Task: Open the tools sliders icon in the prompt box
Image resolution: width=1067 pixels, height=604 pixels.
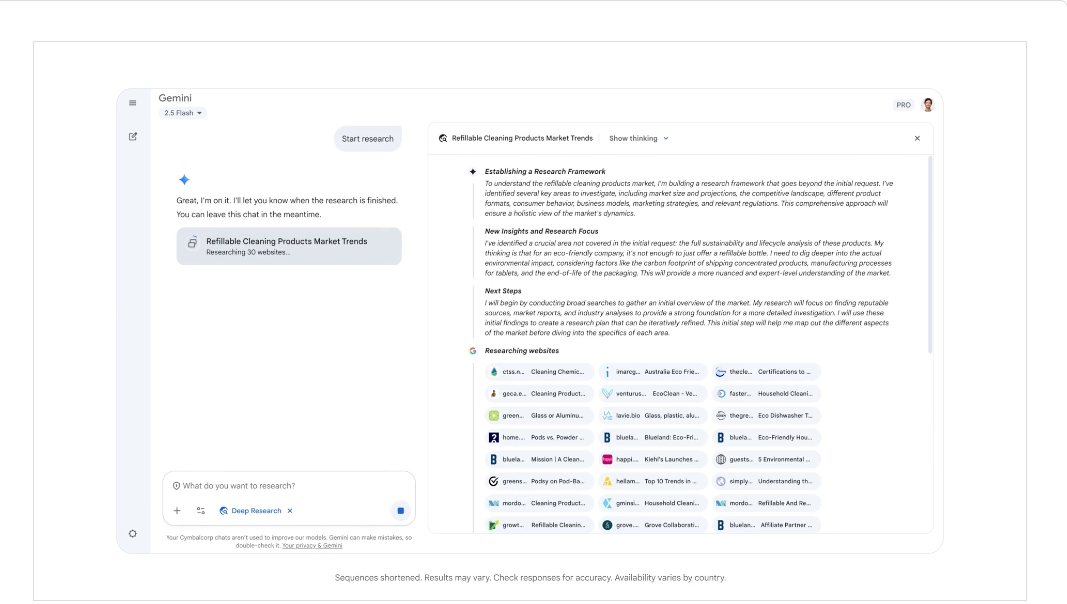Action: pyautogui.click(x=201, y=511)
